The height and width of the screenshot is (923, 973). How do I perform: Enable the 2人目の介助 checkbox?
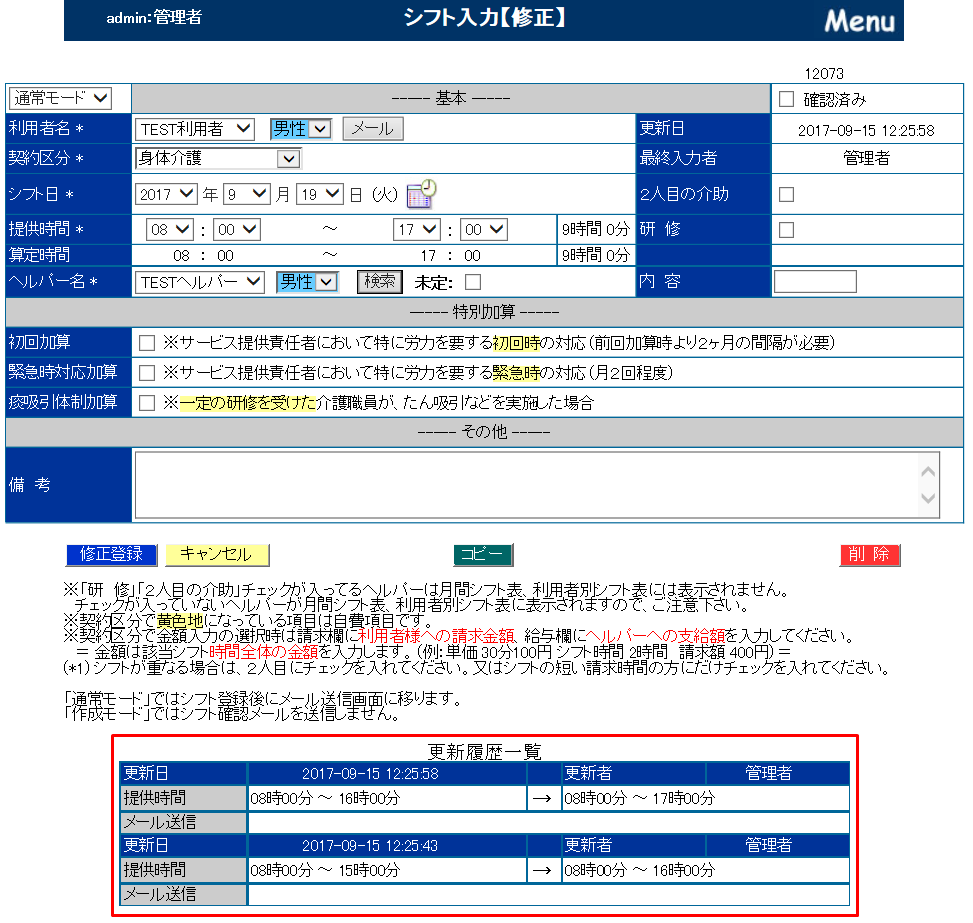pyautogui.click(x=786, y=194)
